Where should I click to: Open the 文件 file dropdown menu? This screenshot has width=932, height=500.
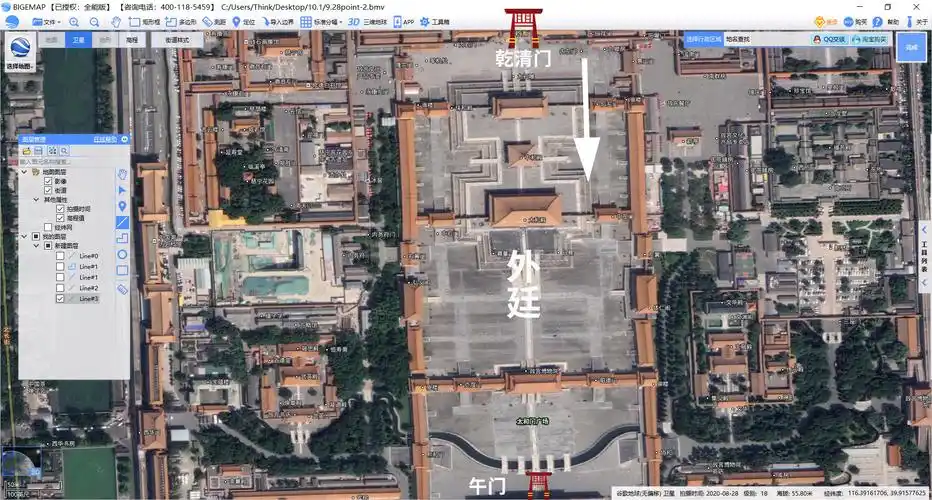[x=46, y=21]
